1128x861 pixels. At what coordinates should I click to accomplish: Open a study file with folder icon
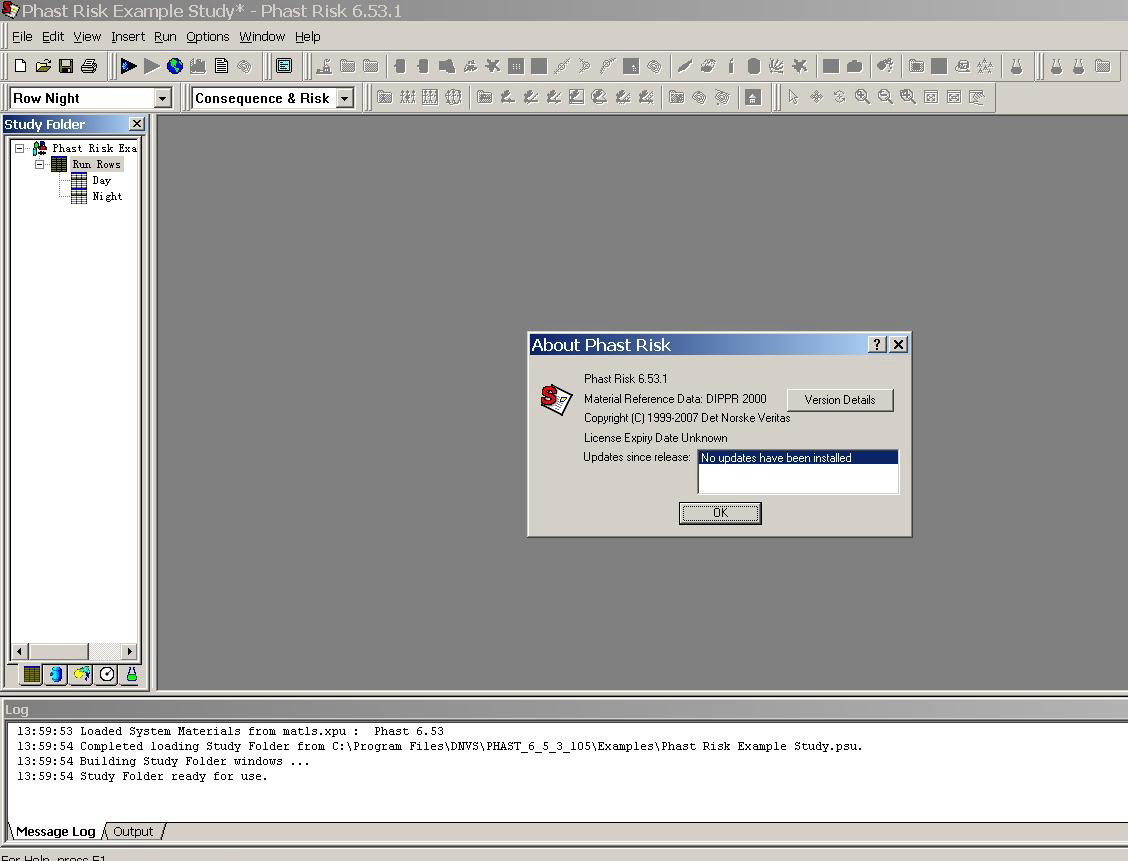[x=43, y=66]
